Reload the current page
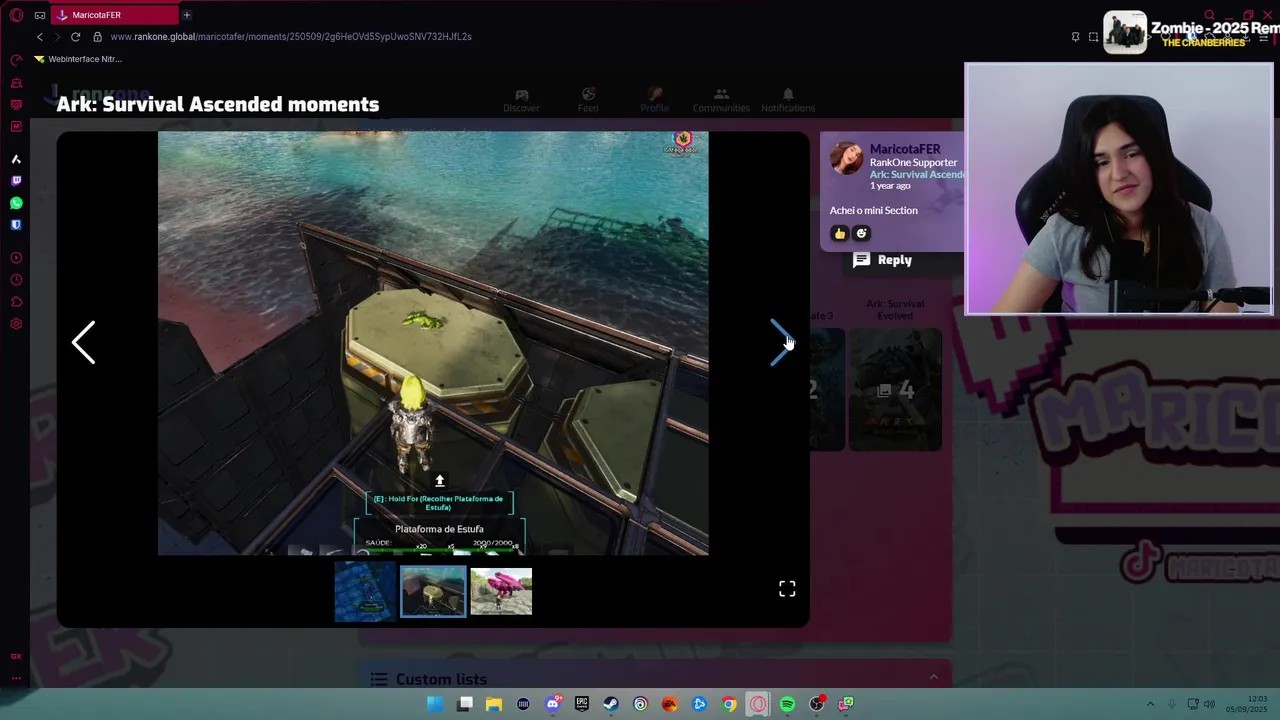This screenshot has height=720, width=1280. 75,37
